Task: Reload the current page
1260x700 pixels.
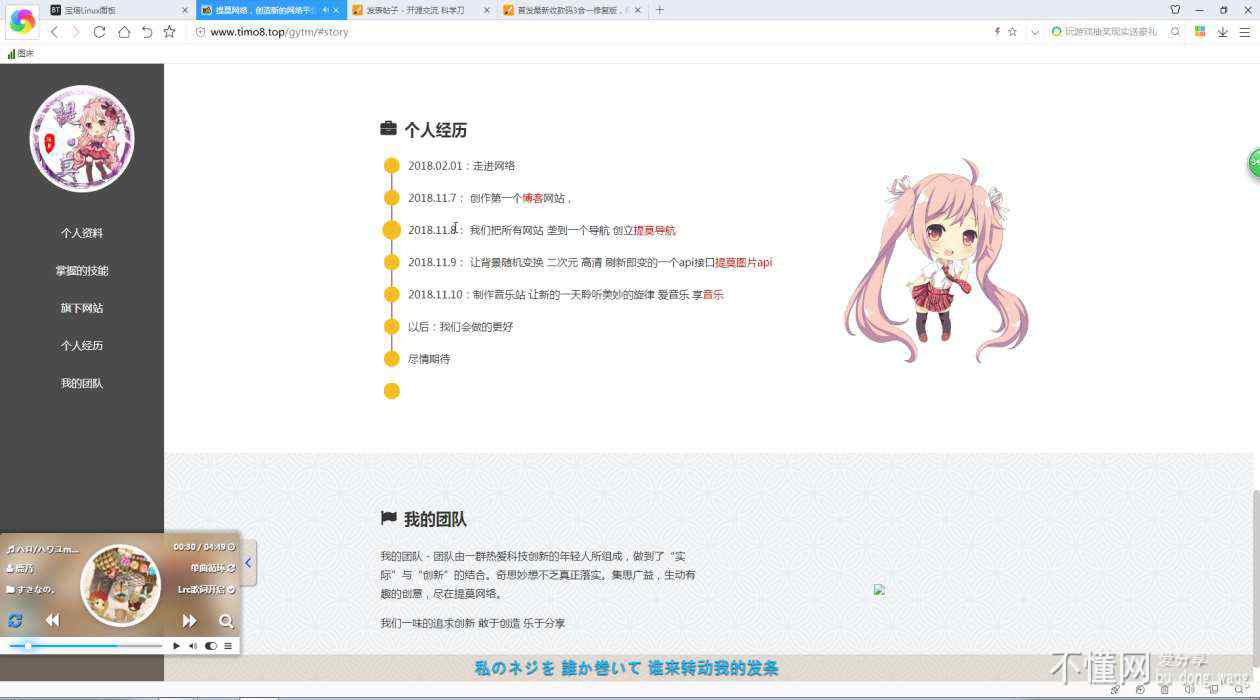Action: coord(99,32)
